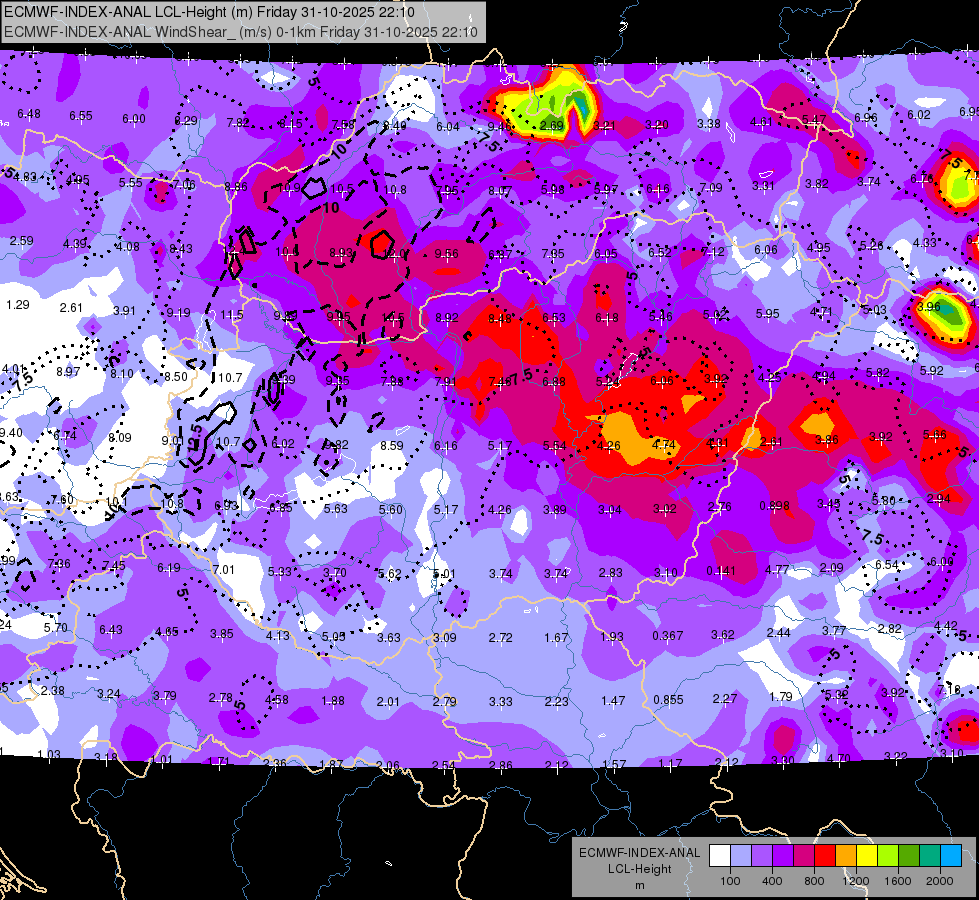The width and height of the screenshot is (979, 900).
Task: Click the grid value 6.53
Action: (x=554, y=318)
